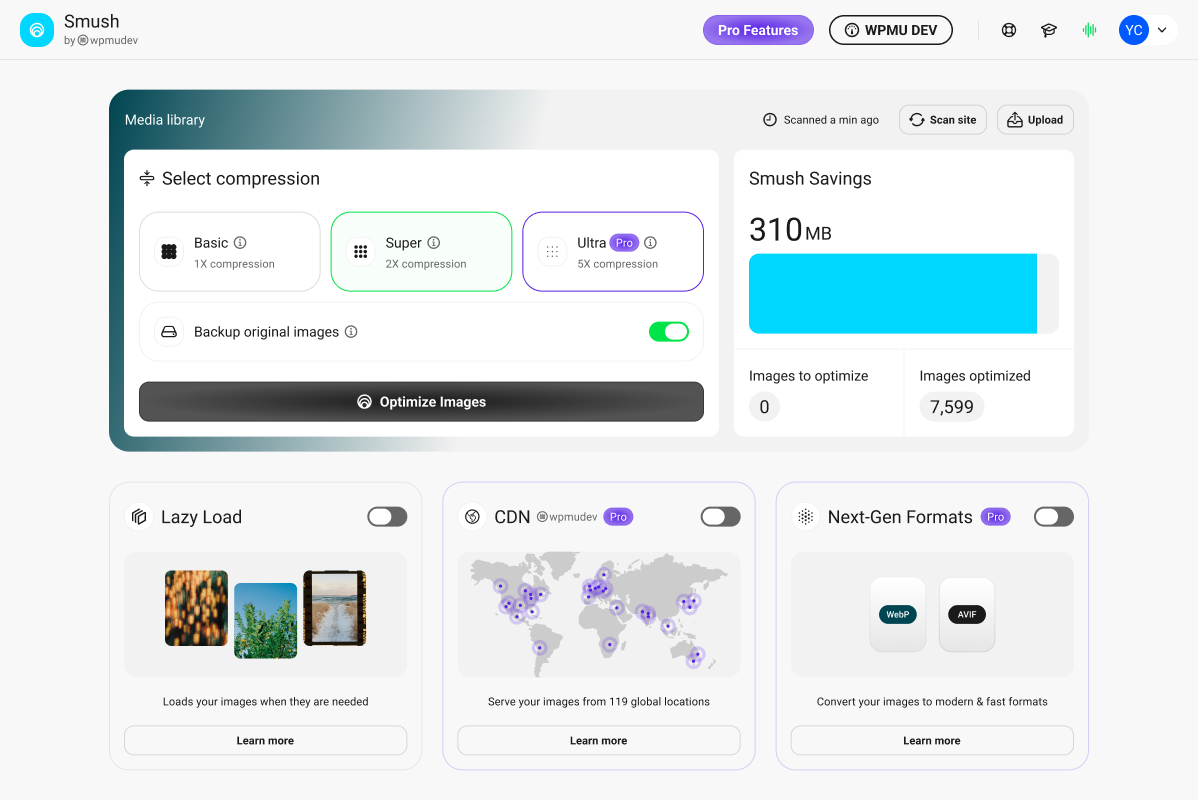Click the Scan site button
This screenshot has height=800, width=1200.
tap(942, 120)
